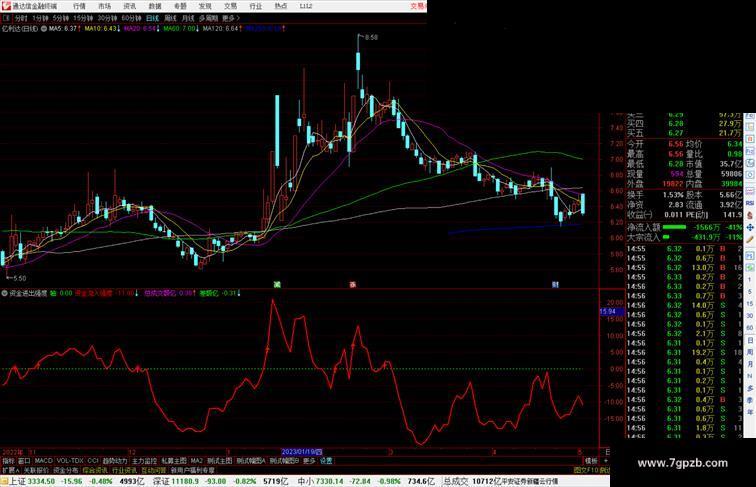Select the 月线 monthly chart tab
This screenshot has height=487, width=756.
188,18
